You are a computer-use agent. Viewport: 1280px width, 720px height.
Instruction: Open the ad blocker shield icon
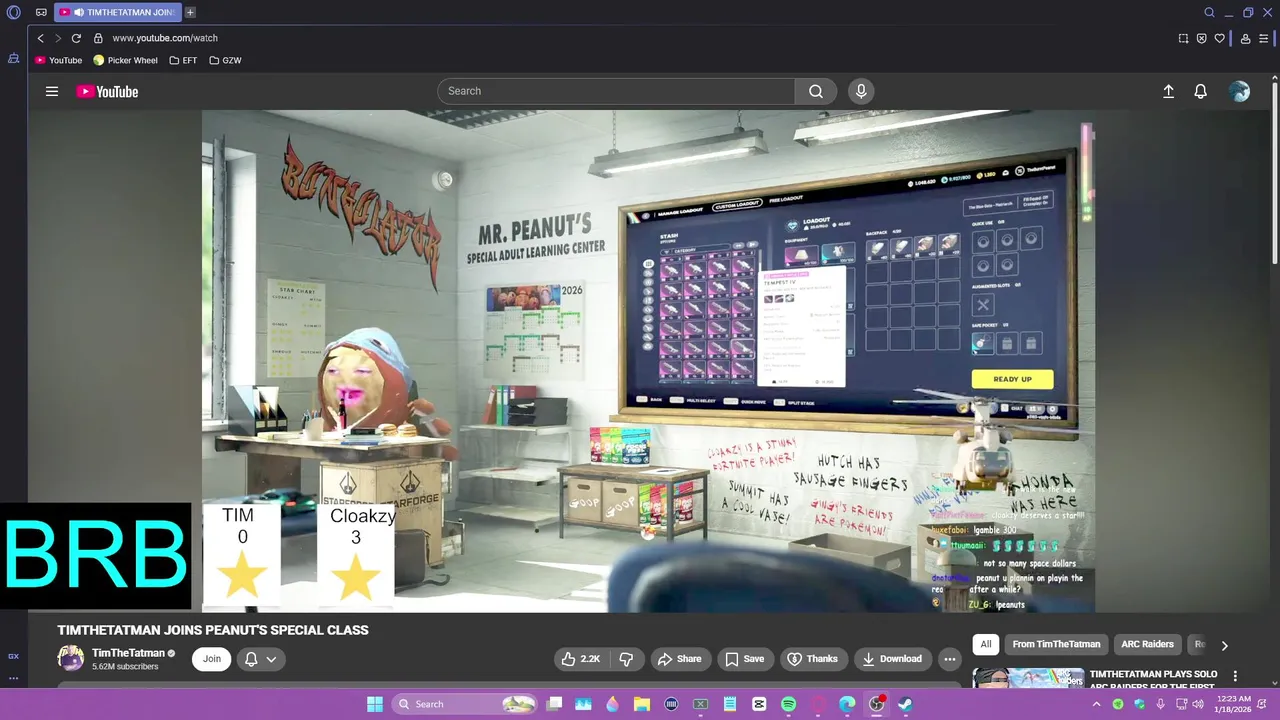[1202, 38]
